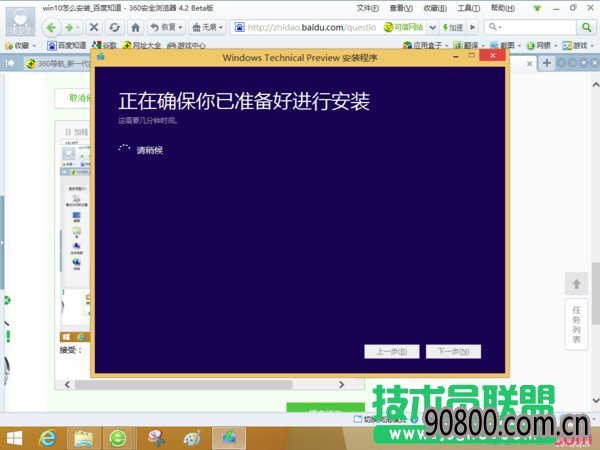
Task: Open the 查看(V) menu
Action: (x=401, y=8)
